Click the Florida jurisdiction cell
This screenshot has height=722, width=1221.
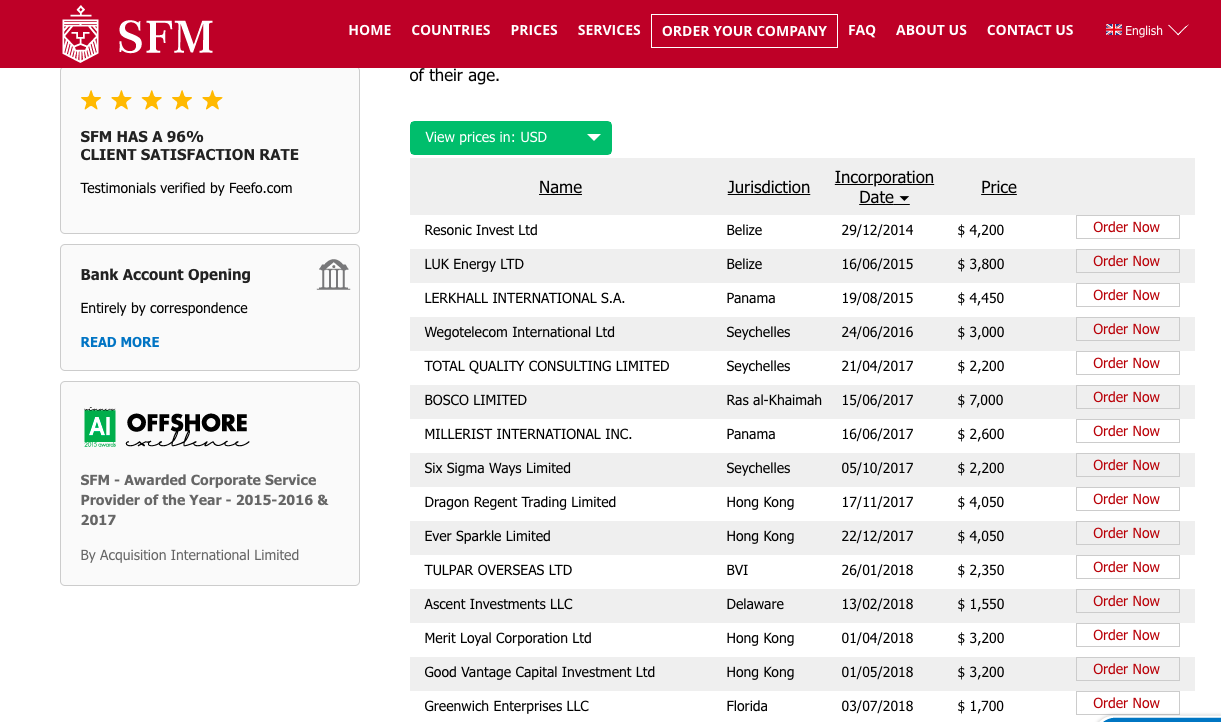point(747,706)
